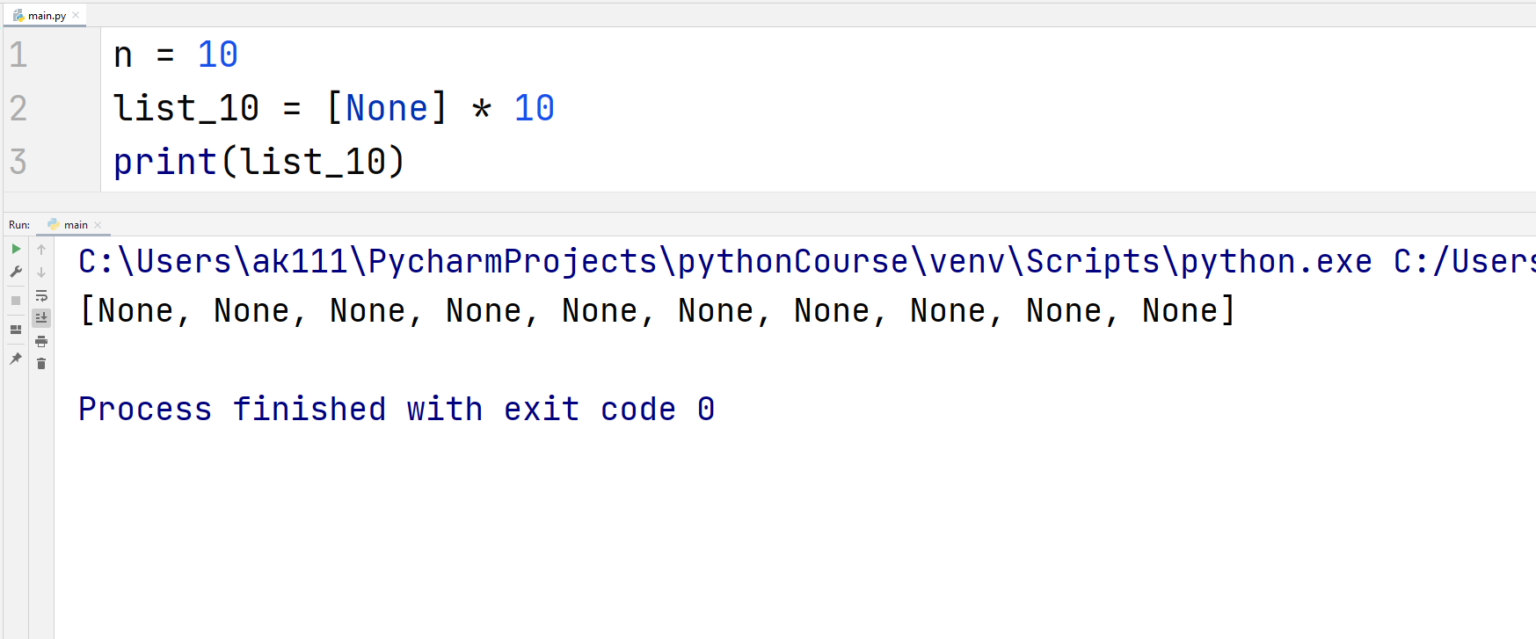Click line number 2 in the gutter

[18, 108]
